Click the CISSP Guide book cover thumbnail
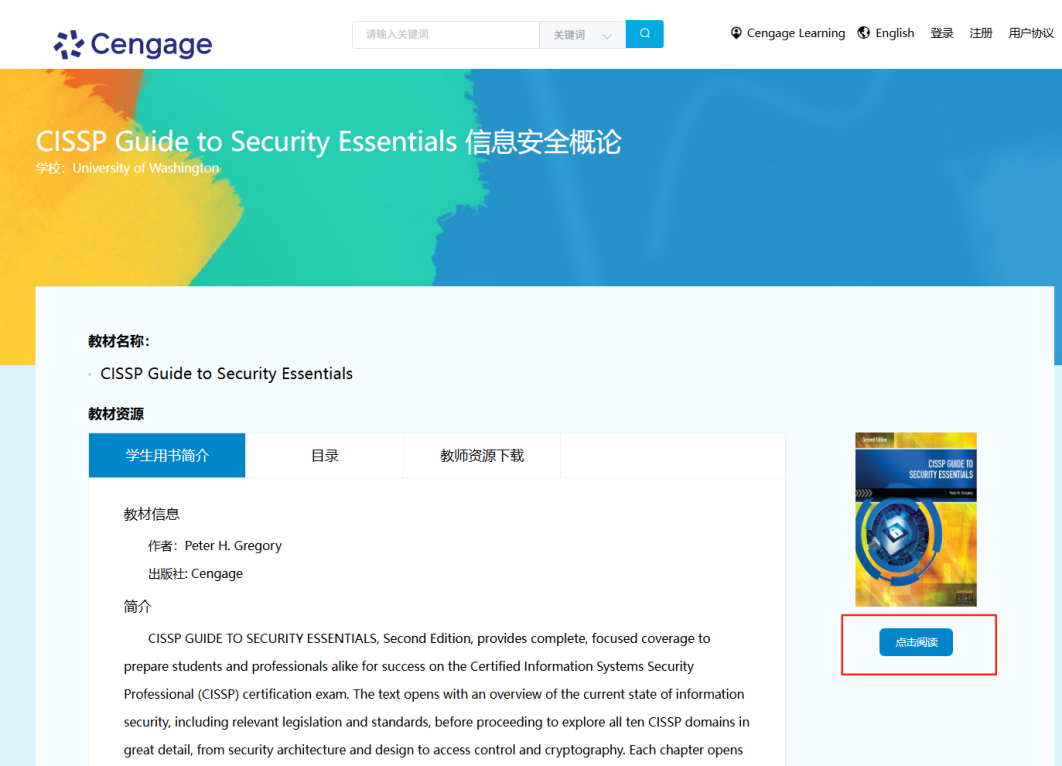1062x766 pixels. [916, 519]
